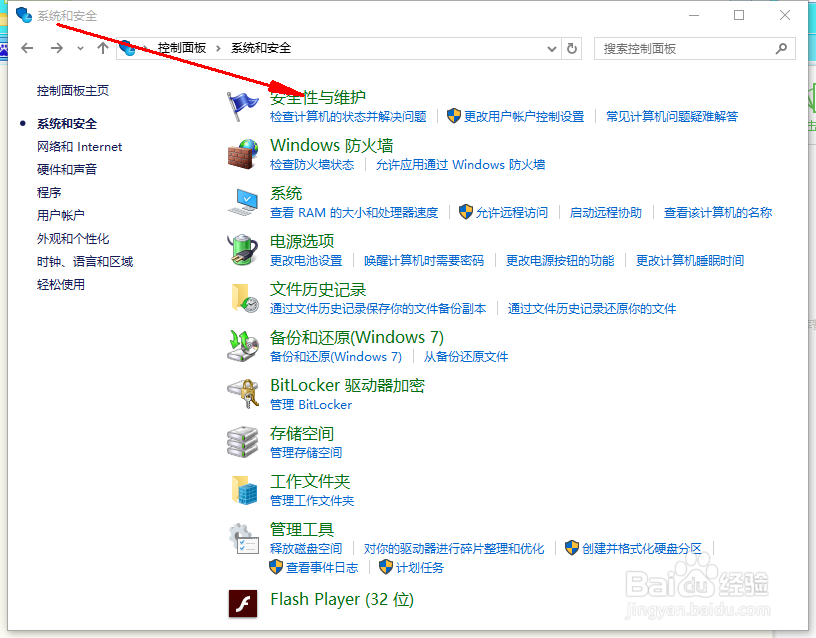Click the Windows Firewall brick wall icon
The height and width of the screenshot is (638, 816).
click(x=243, y=154)
